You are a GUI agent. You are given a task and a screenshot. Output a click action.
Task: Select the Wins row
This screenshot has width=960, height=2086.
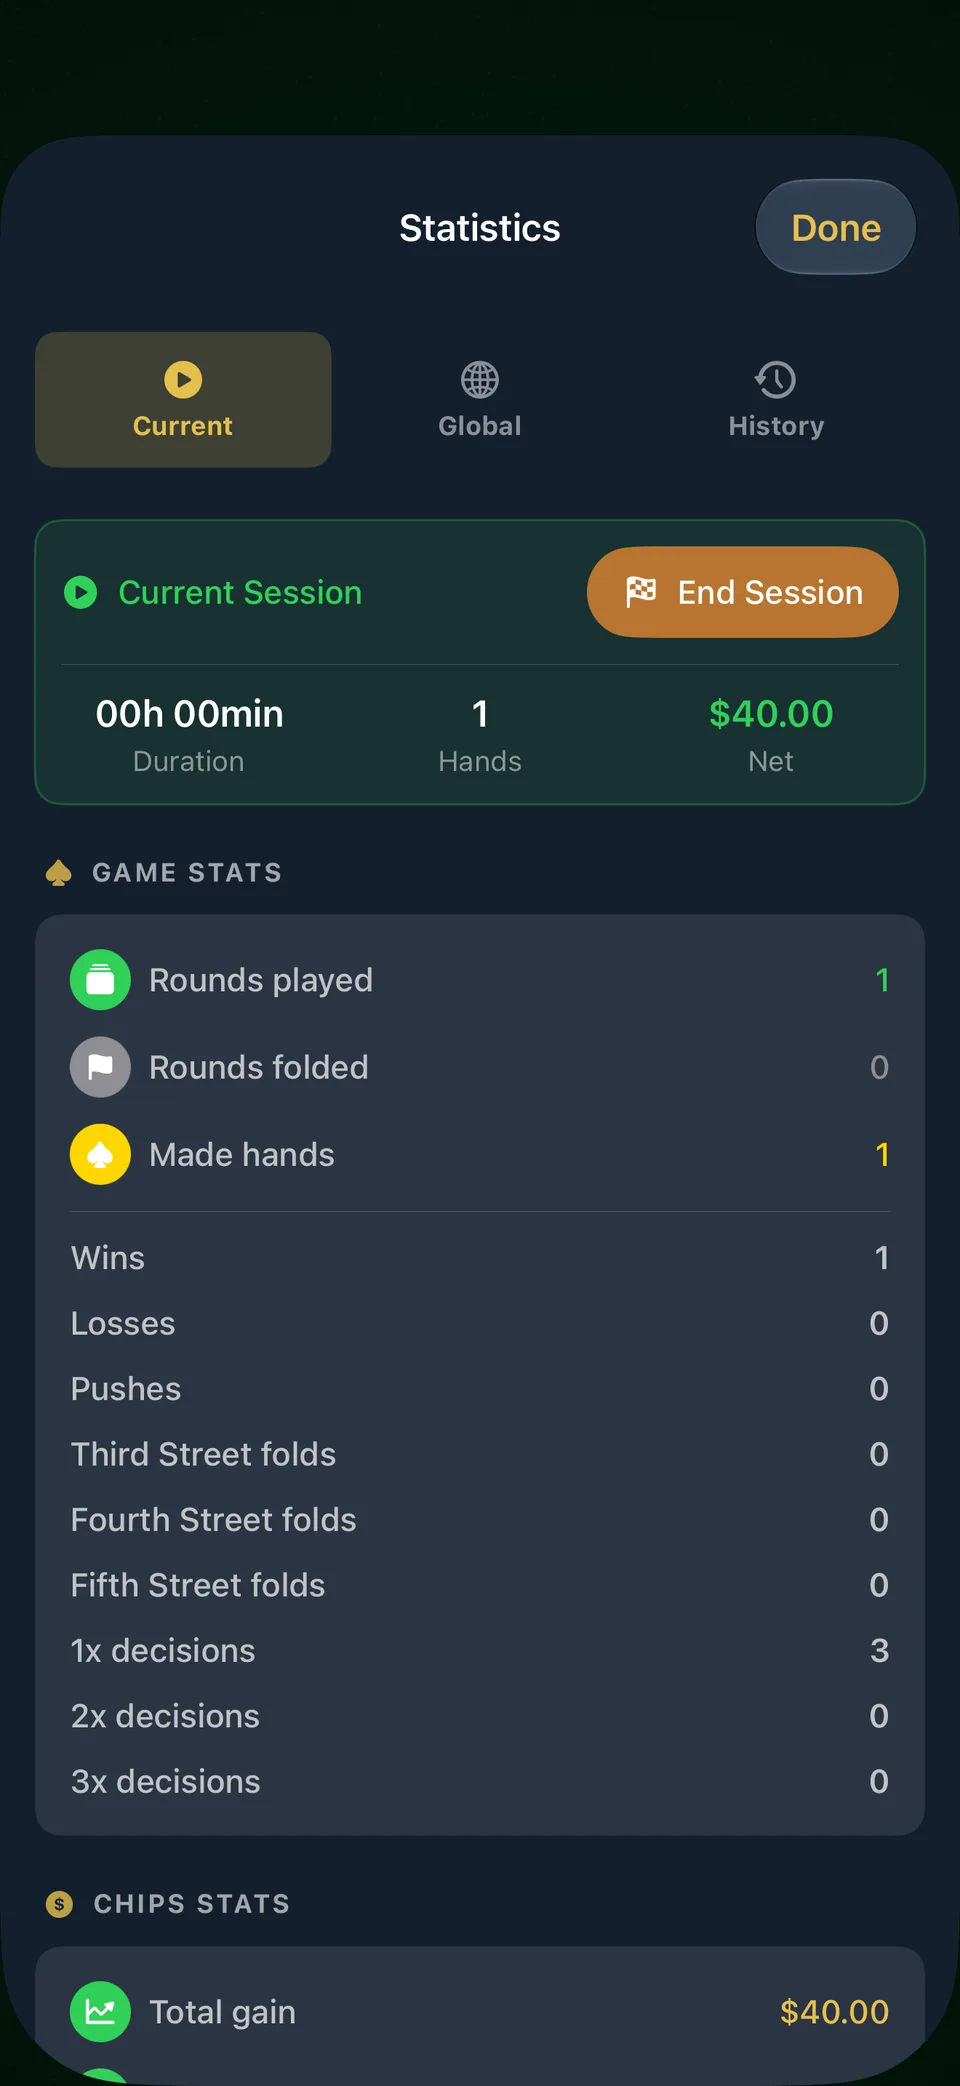tap(480, 1258)
